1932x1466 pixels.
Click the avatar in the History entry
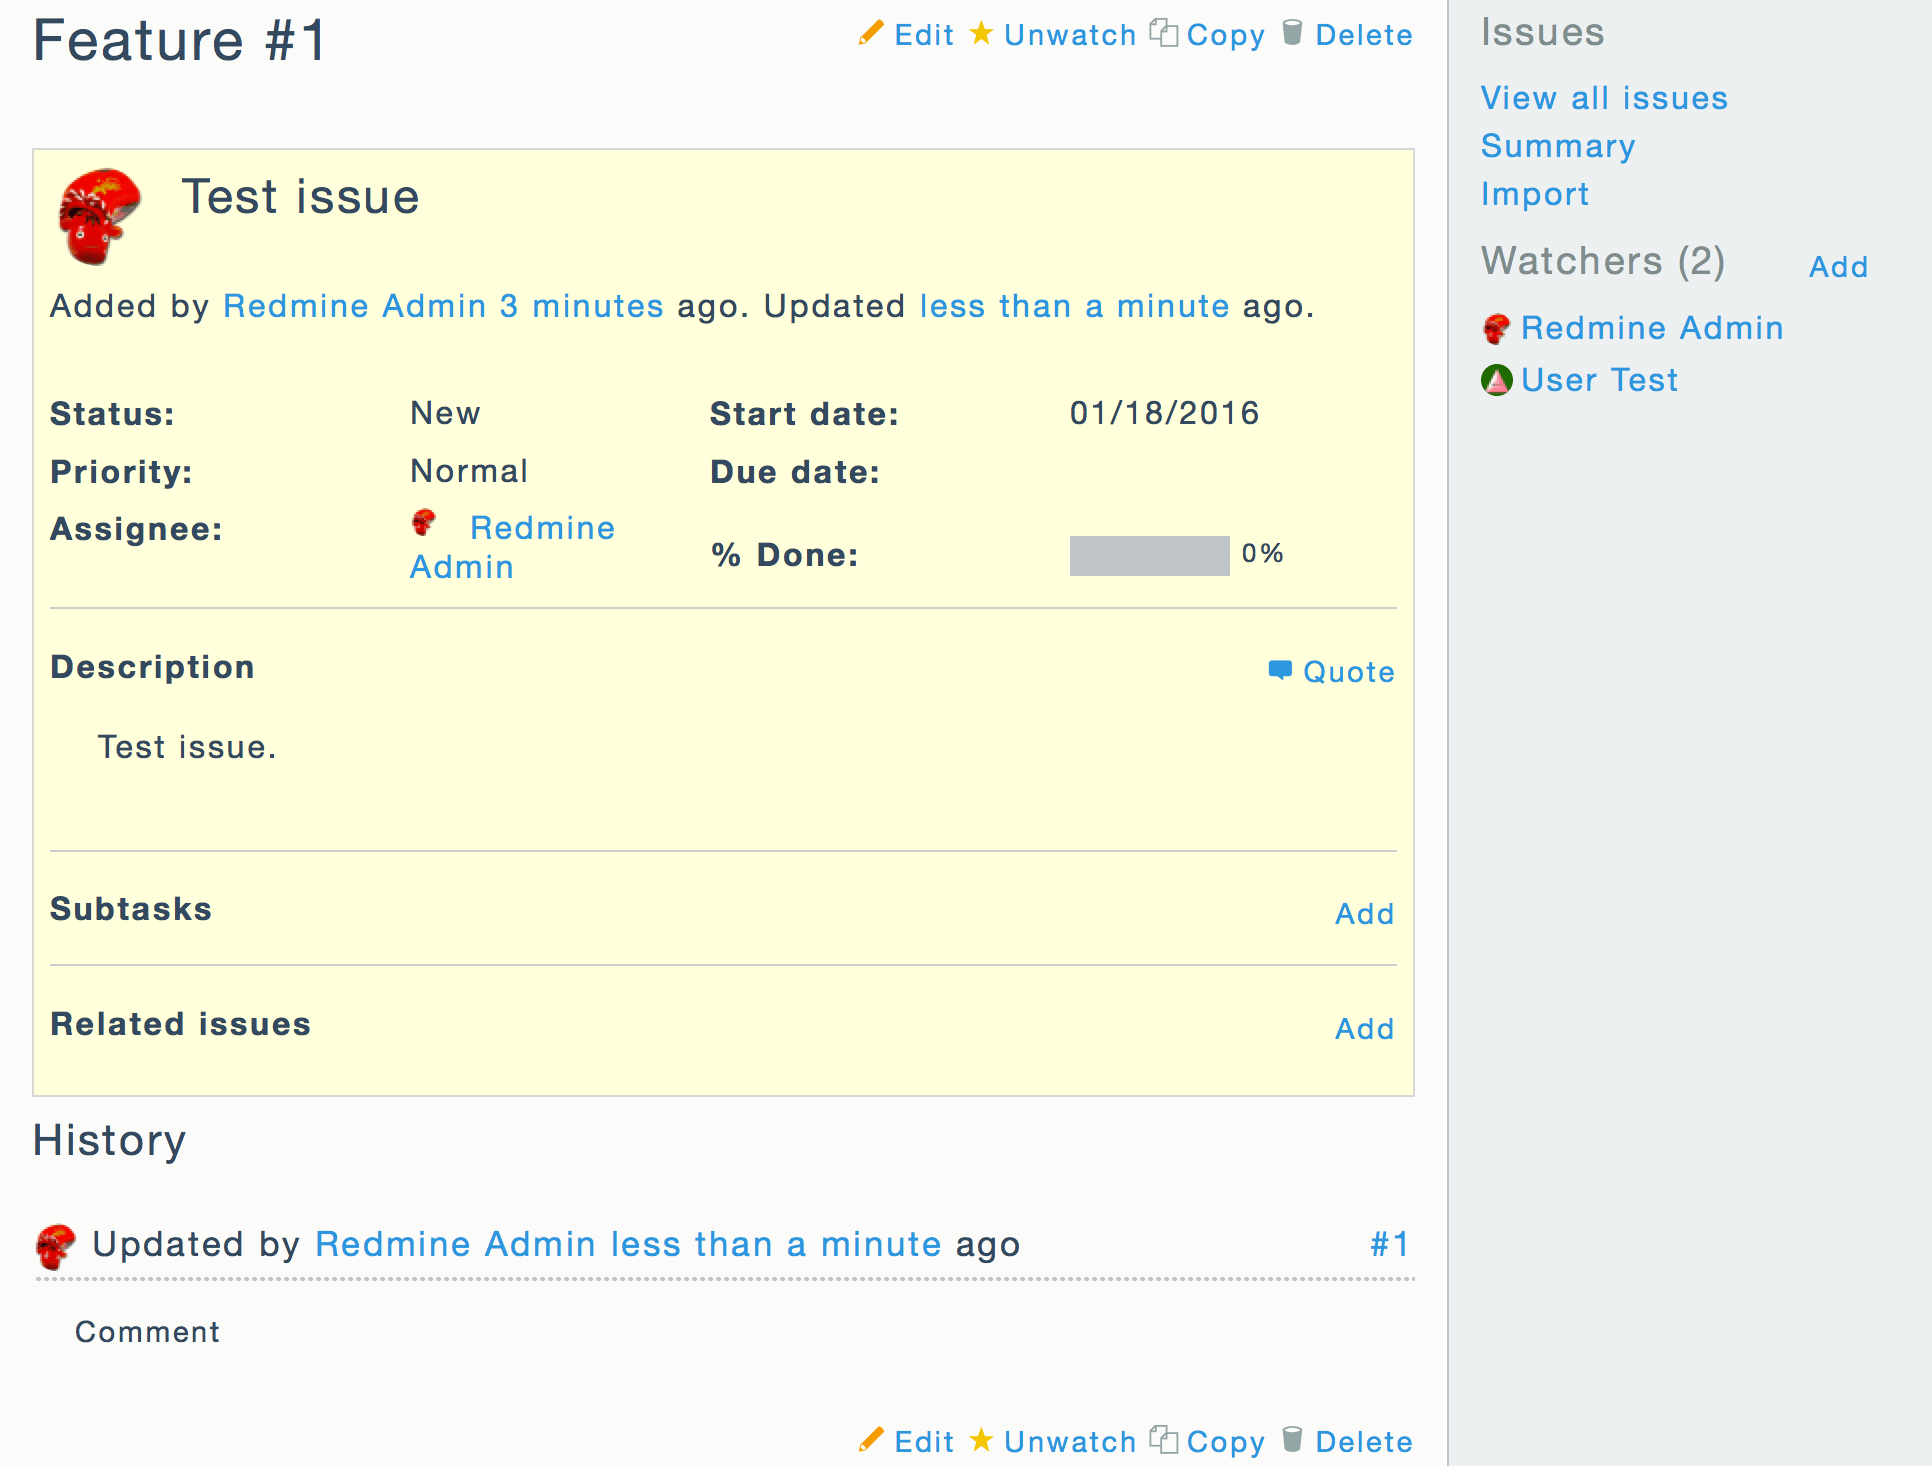click(x=56, y=1246)
